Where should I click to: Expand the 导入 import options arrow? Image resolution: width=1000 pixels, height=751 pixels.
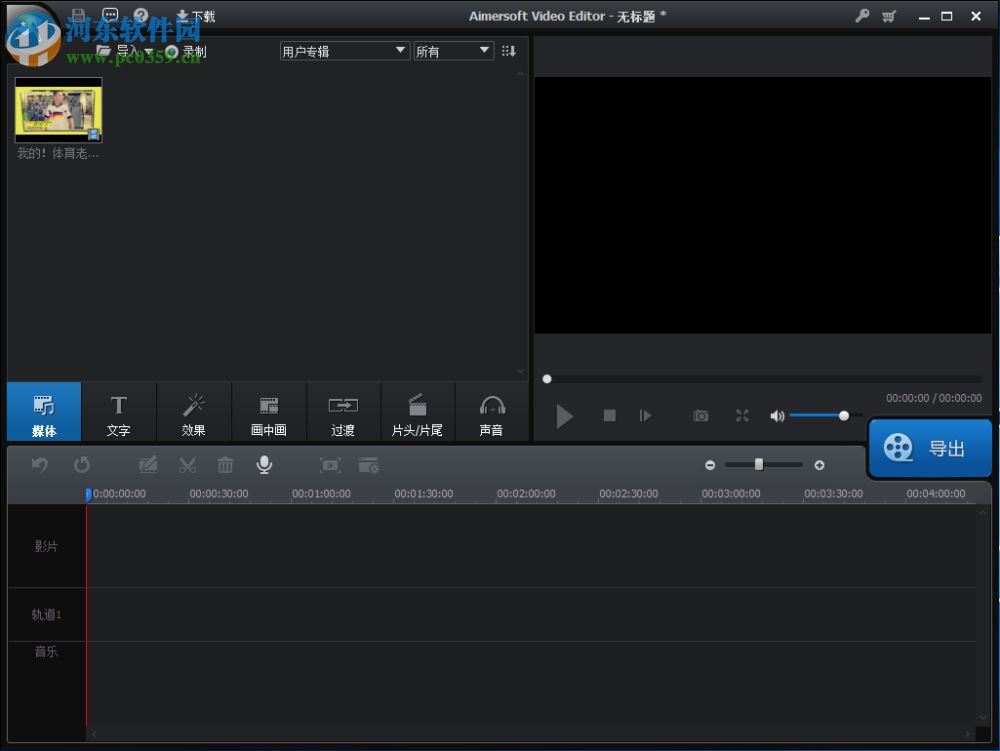click(146, 50)
